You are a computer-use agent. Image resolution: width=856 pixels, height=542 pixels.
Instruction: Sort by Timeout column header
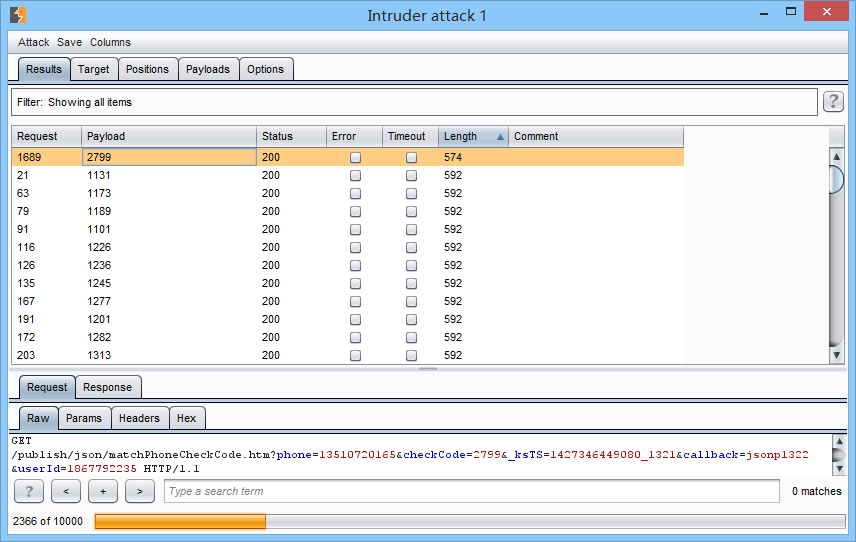point(411,136)
